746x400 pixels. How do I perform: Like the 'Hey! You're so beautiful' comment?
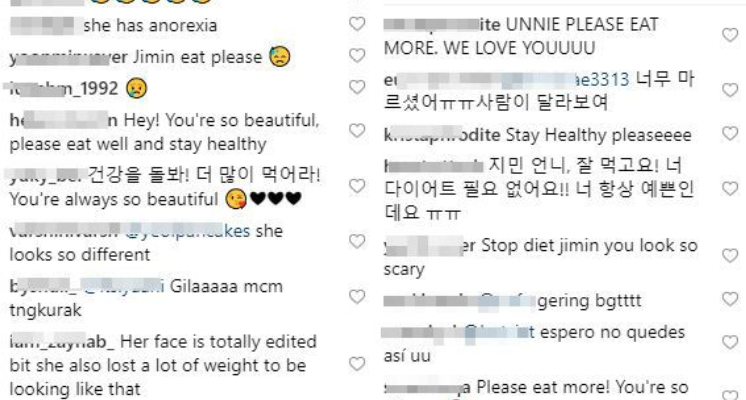[x=357, y=131]
